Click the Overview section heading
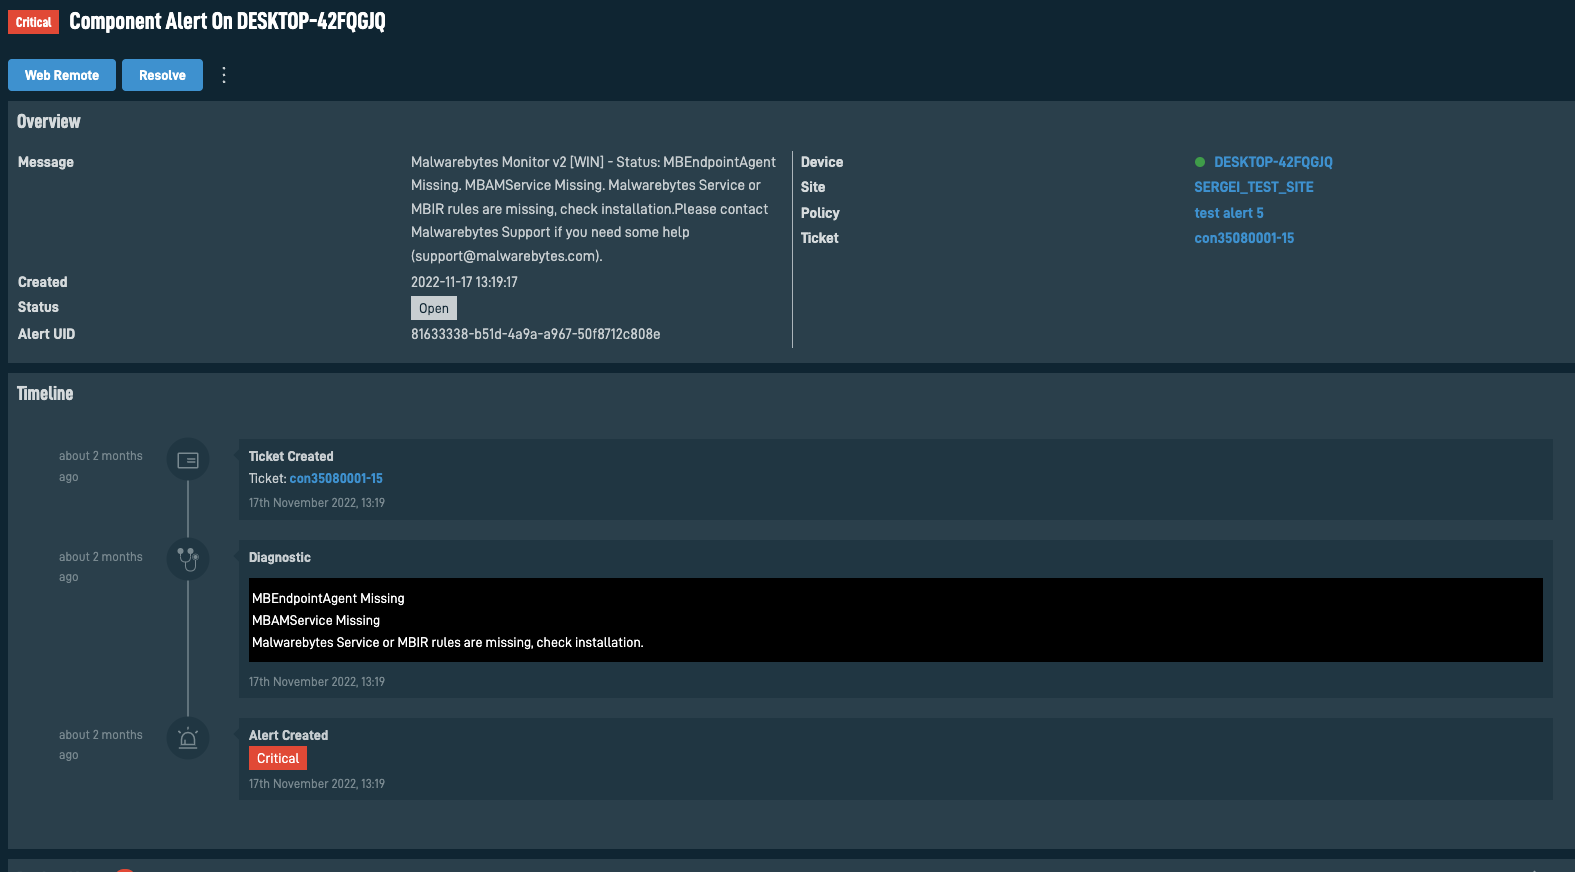 (x=49, y=121)
